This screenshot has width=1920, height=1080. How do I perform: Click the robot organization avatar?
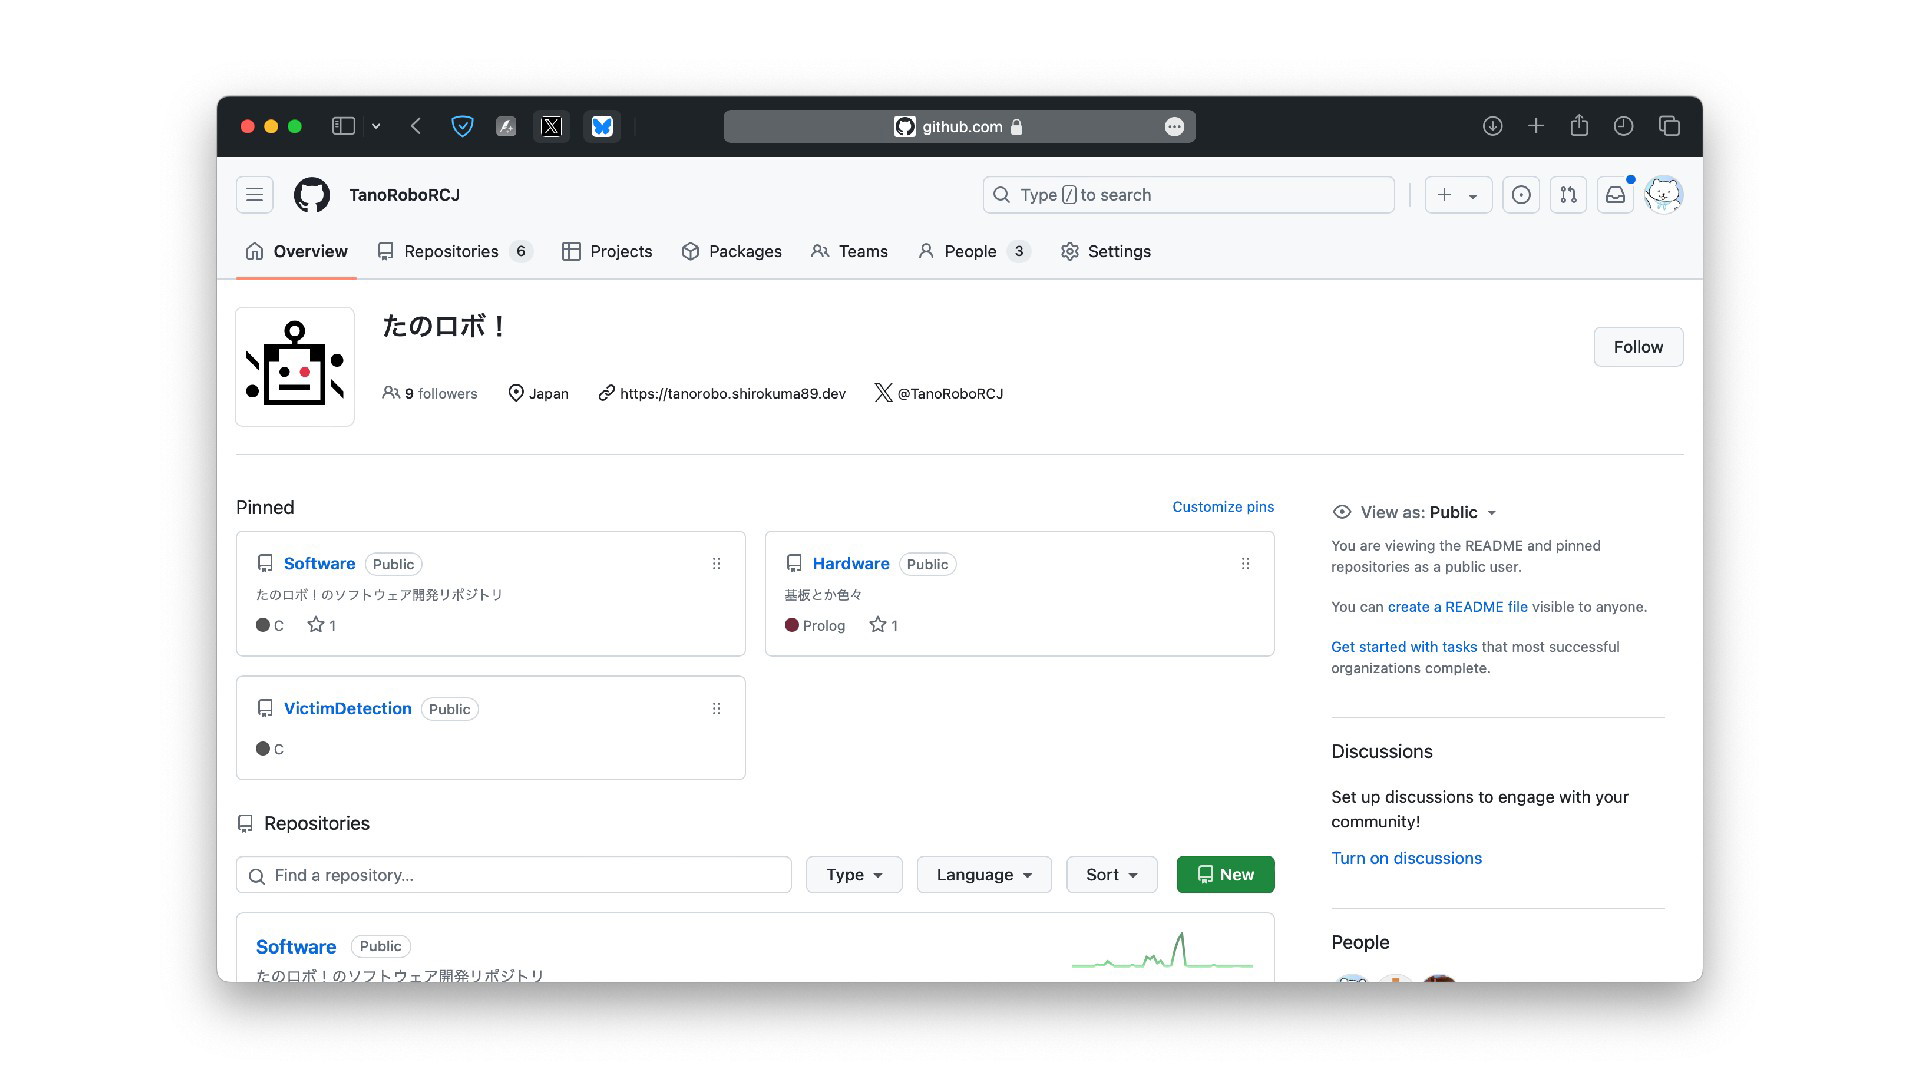pyautogui.click(x=295, y=367)
